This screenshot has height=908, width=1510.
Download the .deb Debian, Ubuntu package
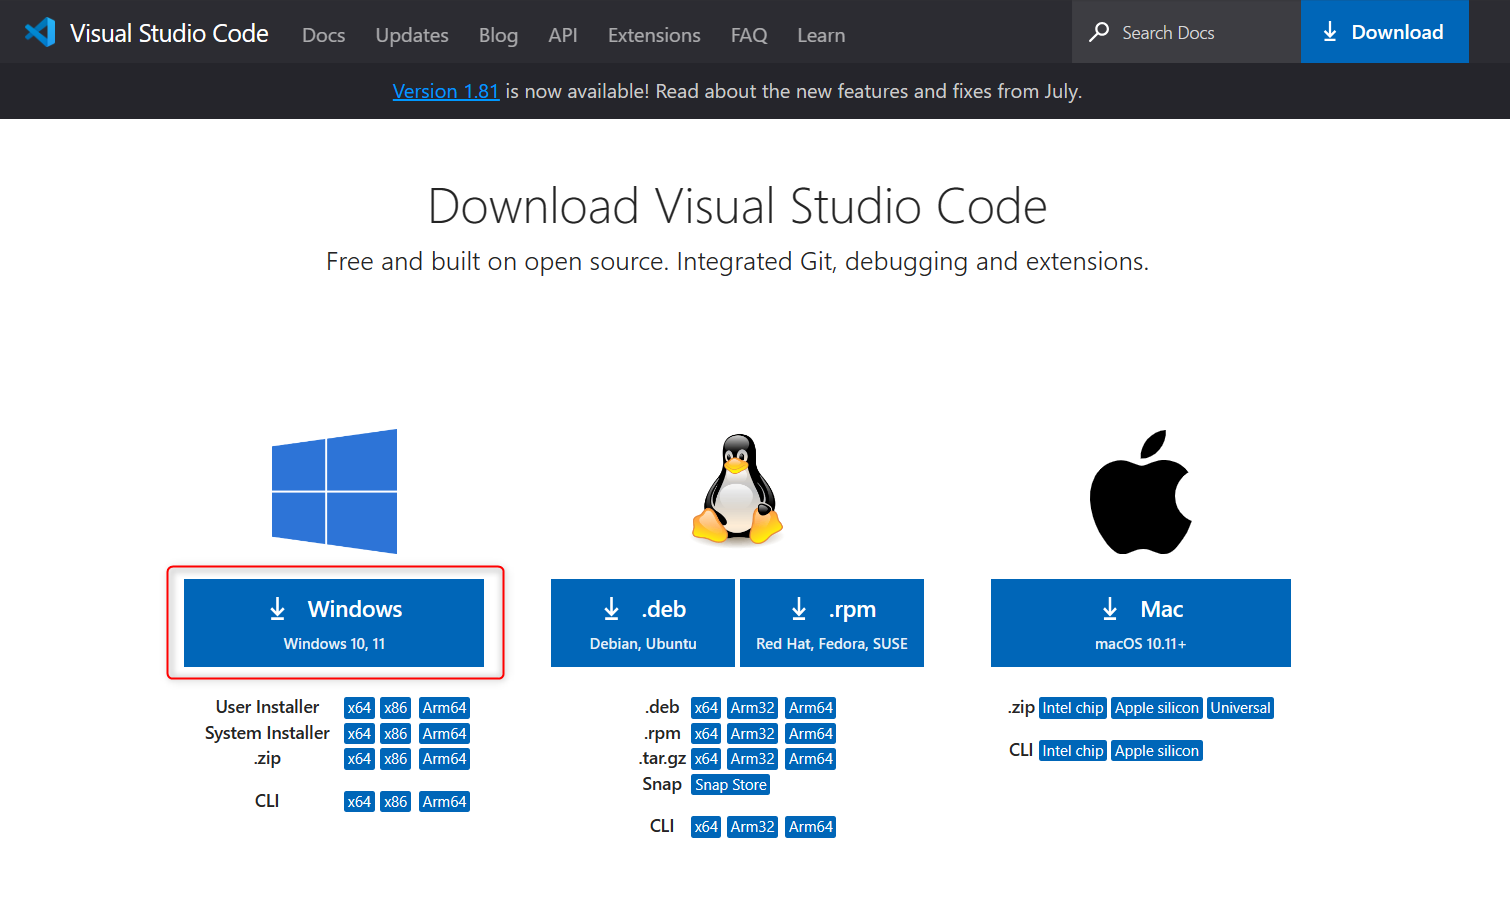coord(643,623)
